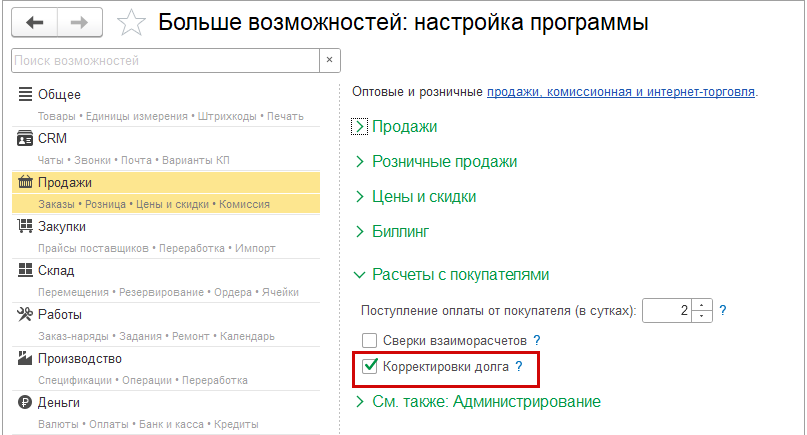This screenshot has width=807, height=435.
Task: Add page to favorites with star icon
Action: (131, 23)
